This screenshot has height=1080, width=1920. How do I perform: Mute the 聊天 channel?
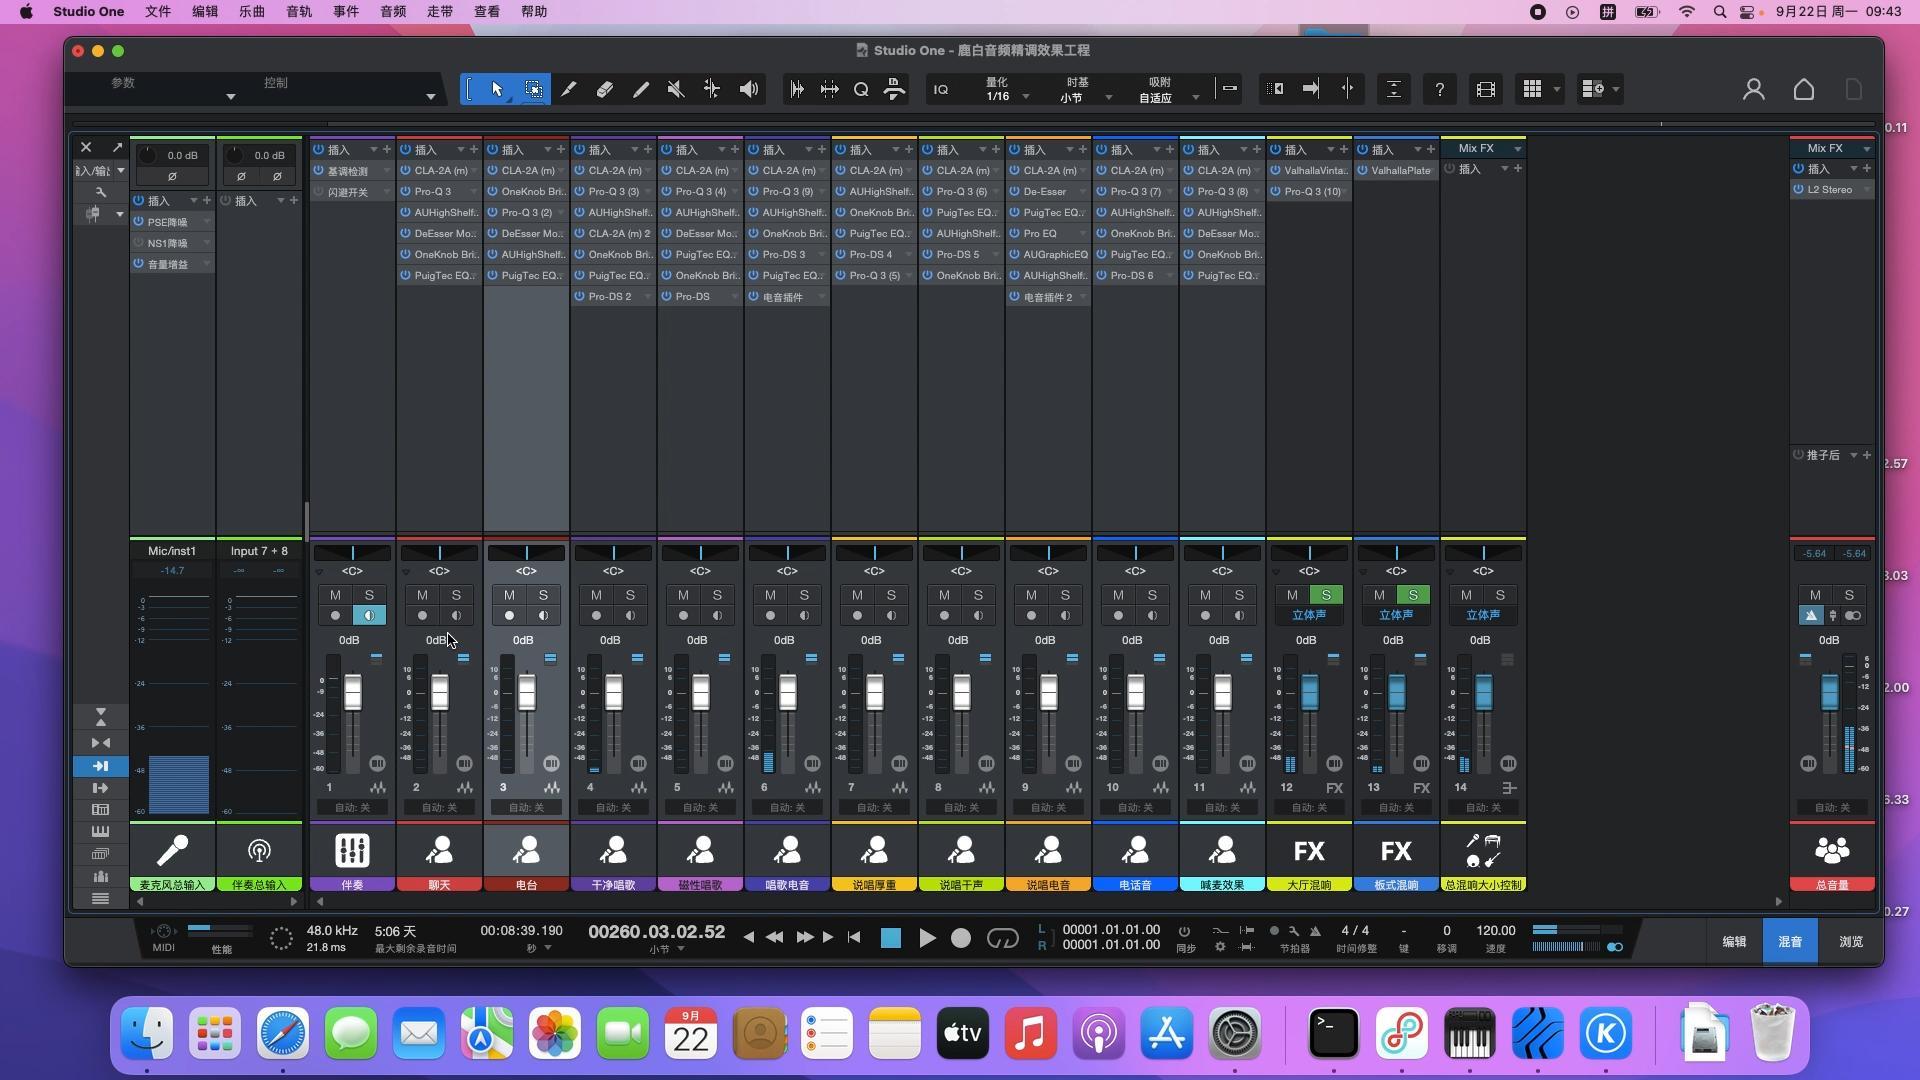422,595
